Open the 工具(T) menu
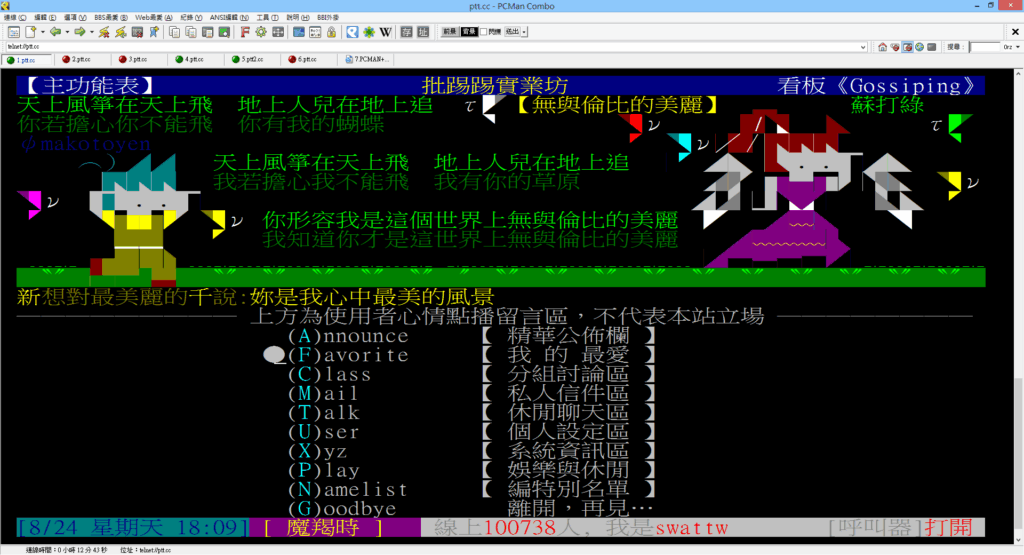Image resolution: width=1024 pixels, height=555 pixels. click(x=267, y=18)
